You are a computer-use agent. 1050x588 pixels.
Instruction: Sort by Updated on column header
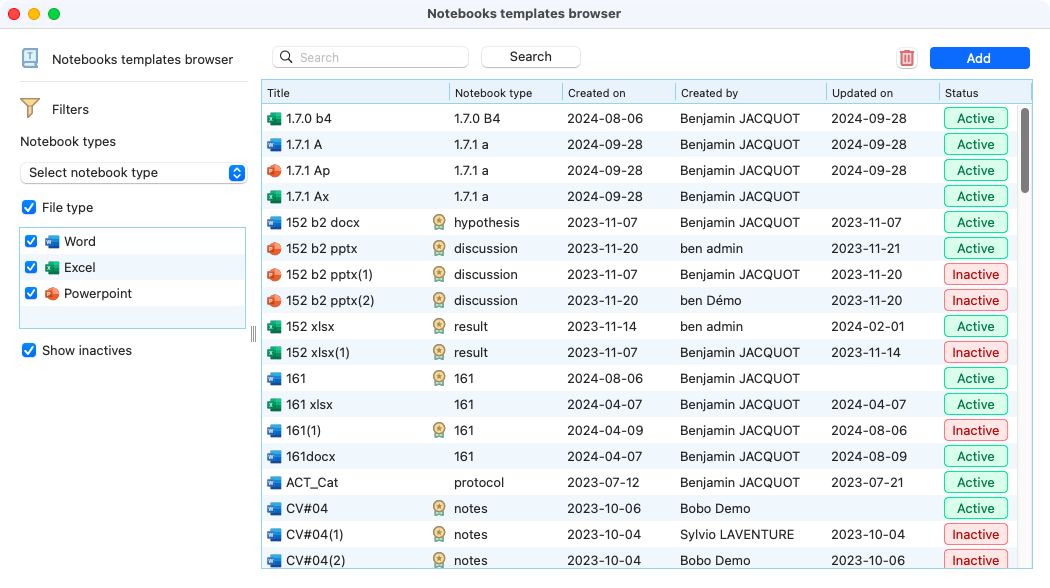pos(883,93)
